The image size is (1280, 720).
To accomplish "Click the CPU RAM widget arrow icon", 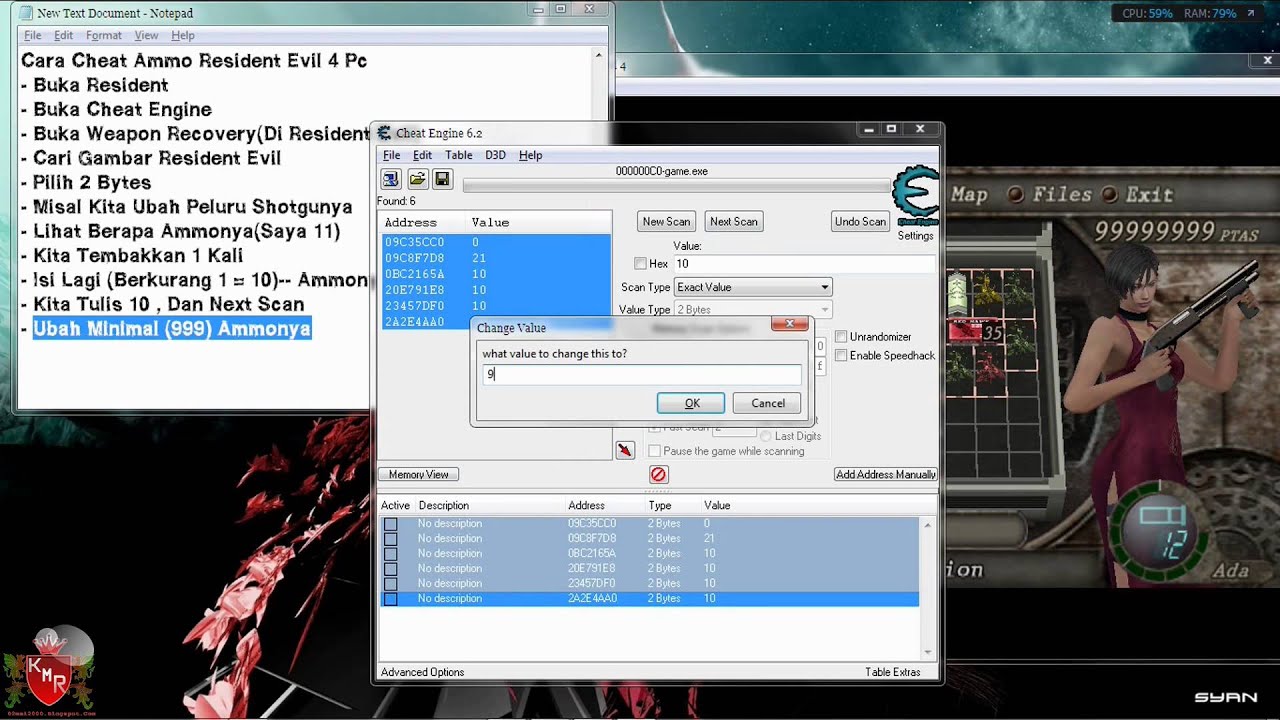I will point(1250,14).
